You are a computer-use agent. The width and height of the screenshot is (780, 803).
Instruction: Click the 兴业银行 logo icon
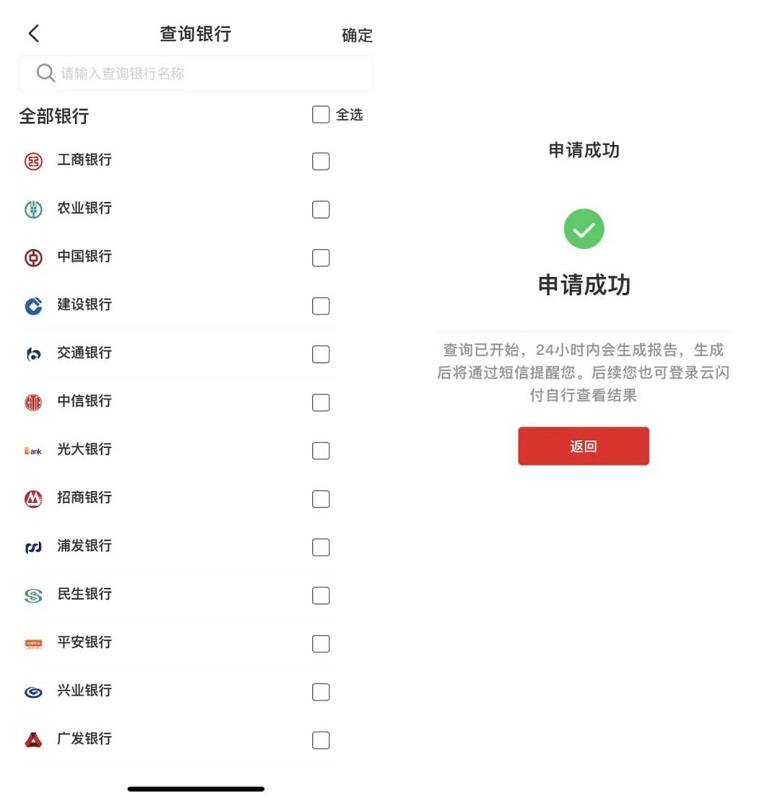tap(34, 692)
